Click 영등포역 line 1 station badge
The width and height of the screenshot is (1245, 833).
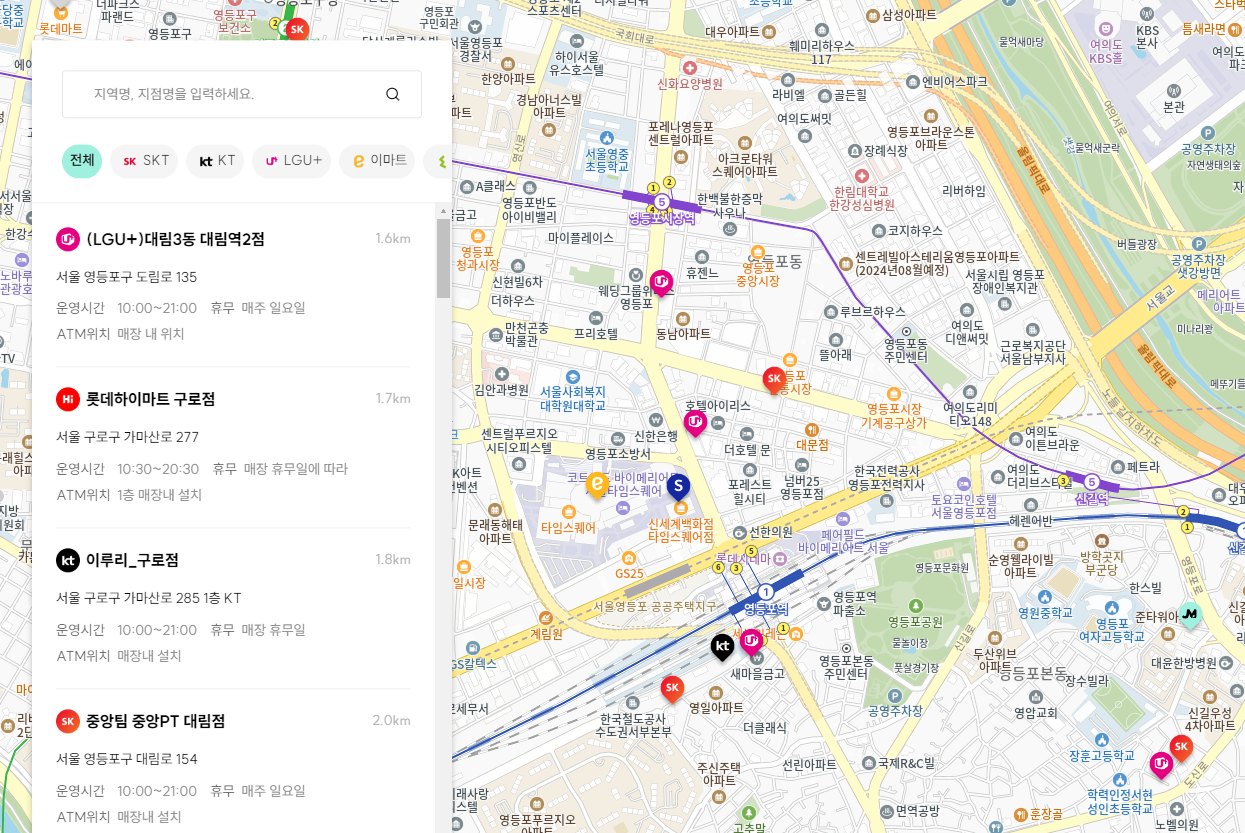(x=766, y=592)
